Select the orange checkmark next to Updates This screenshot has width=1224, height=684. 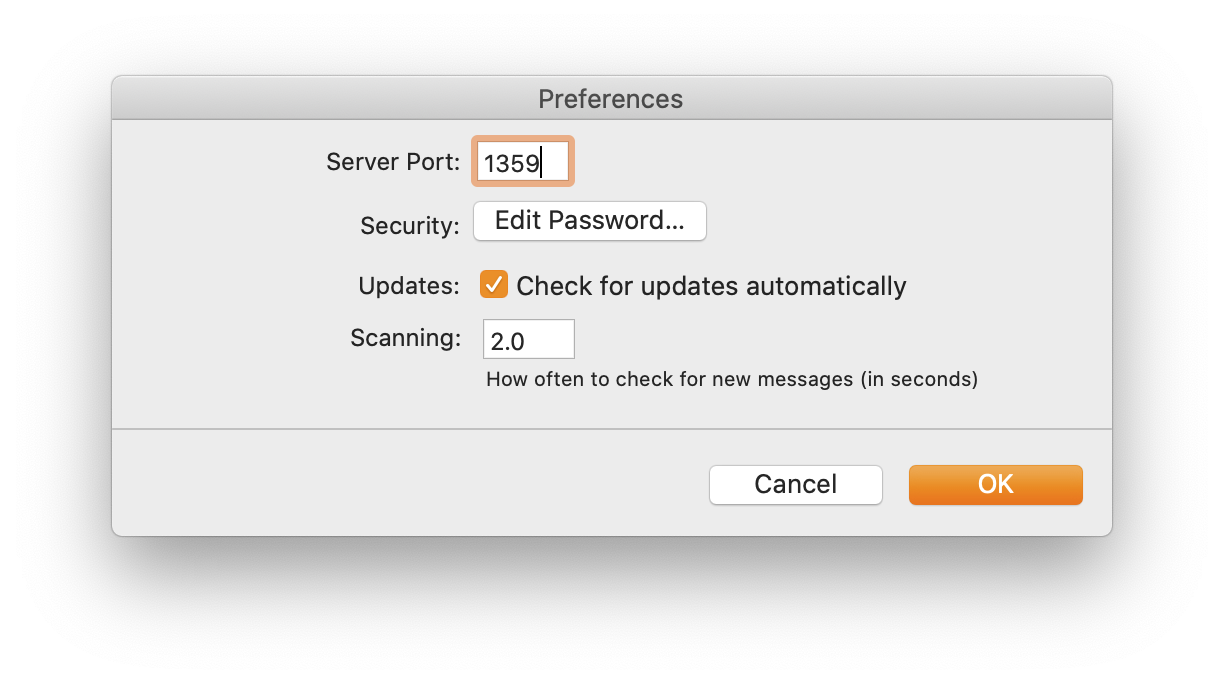[x=494, y=285]
